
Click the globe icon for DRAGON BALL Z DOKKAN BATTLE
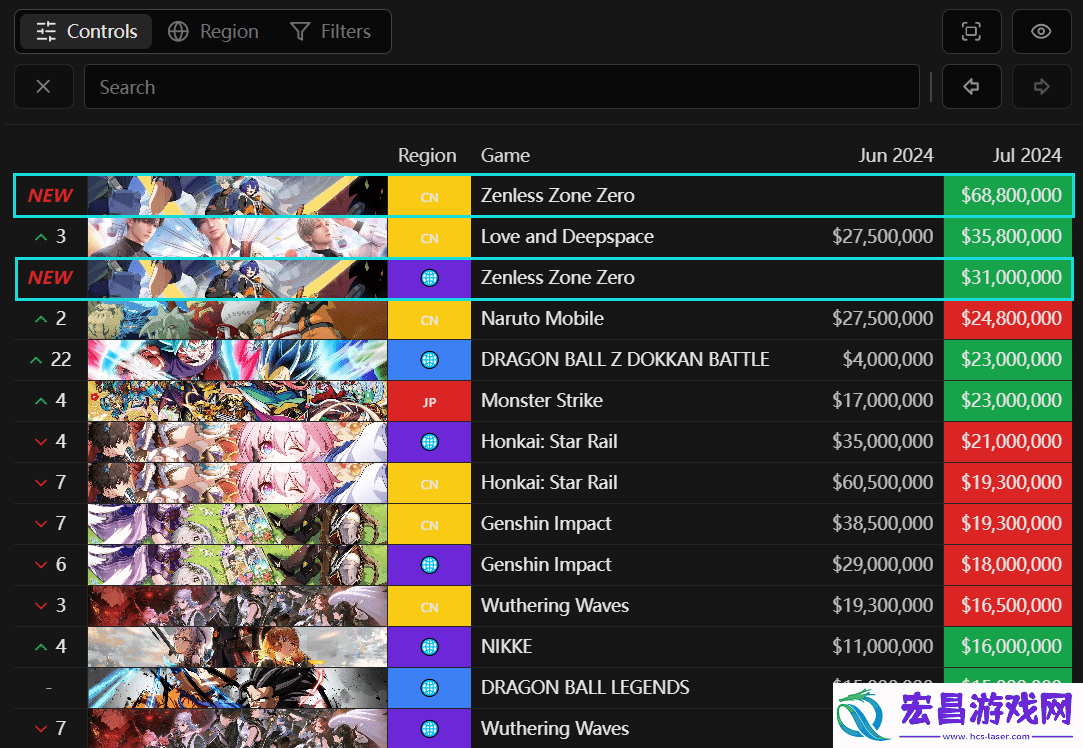429,360
